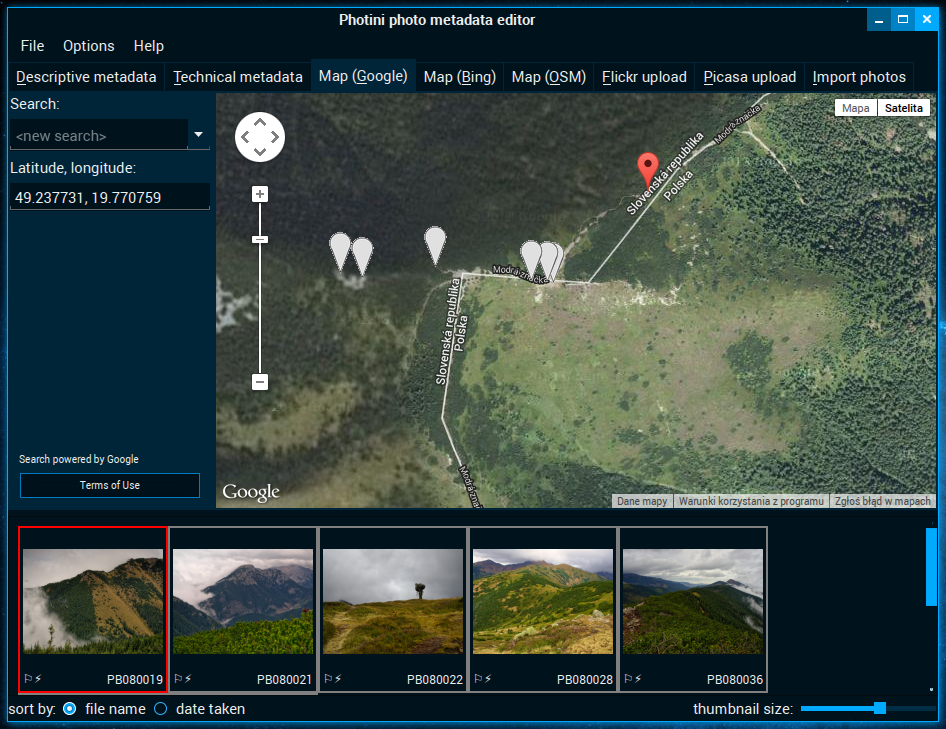Switch map to Mapa view
The width and height of the screenshot is (946, 729).
pos(856,108)
